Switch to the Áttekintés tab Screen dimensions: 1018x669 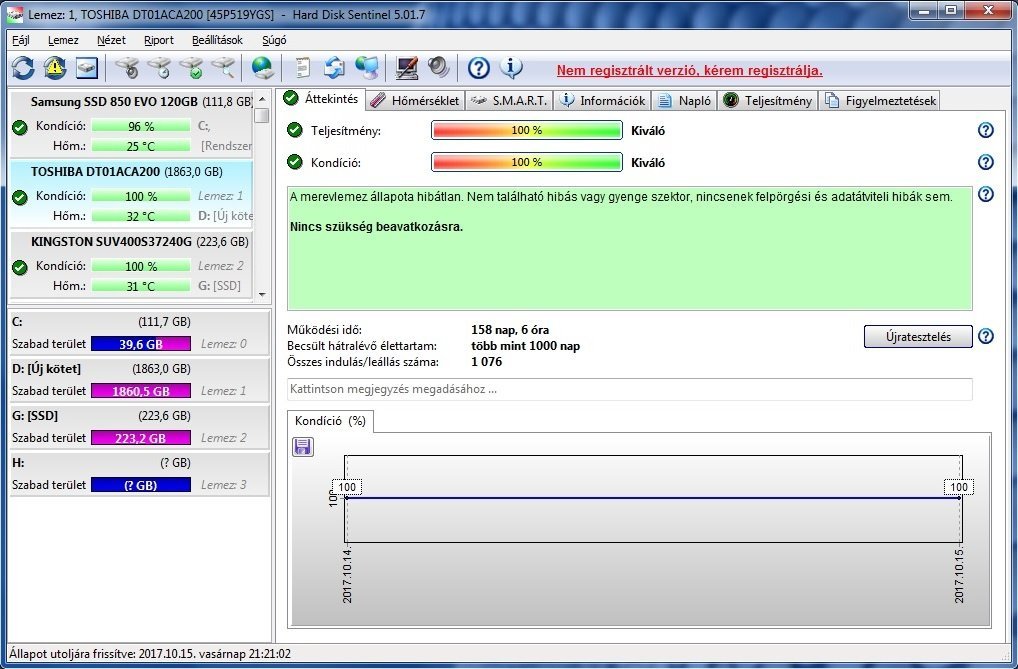pos(322,99)
